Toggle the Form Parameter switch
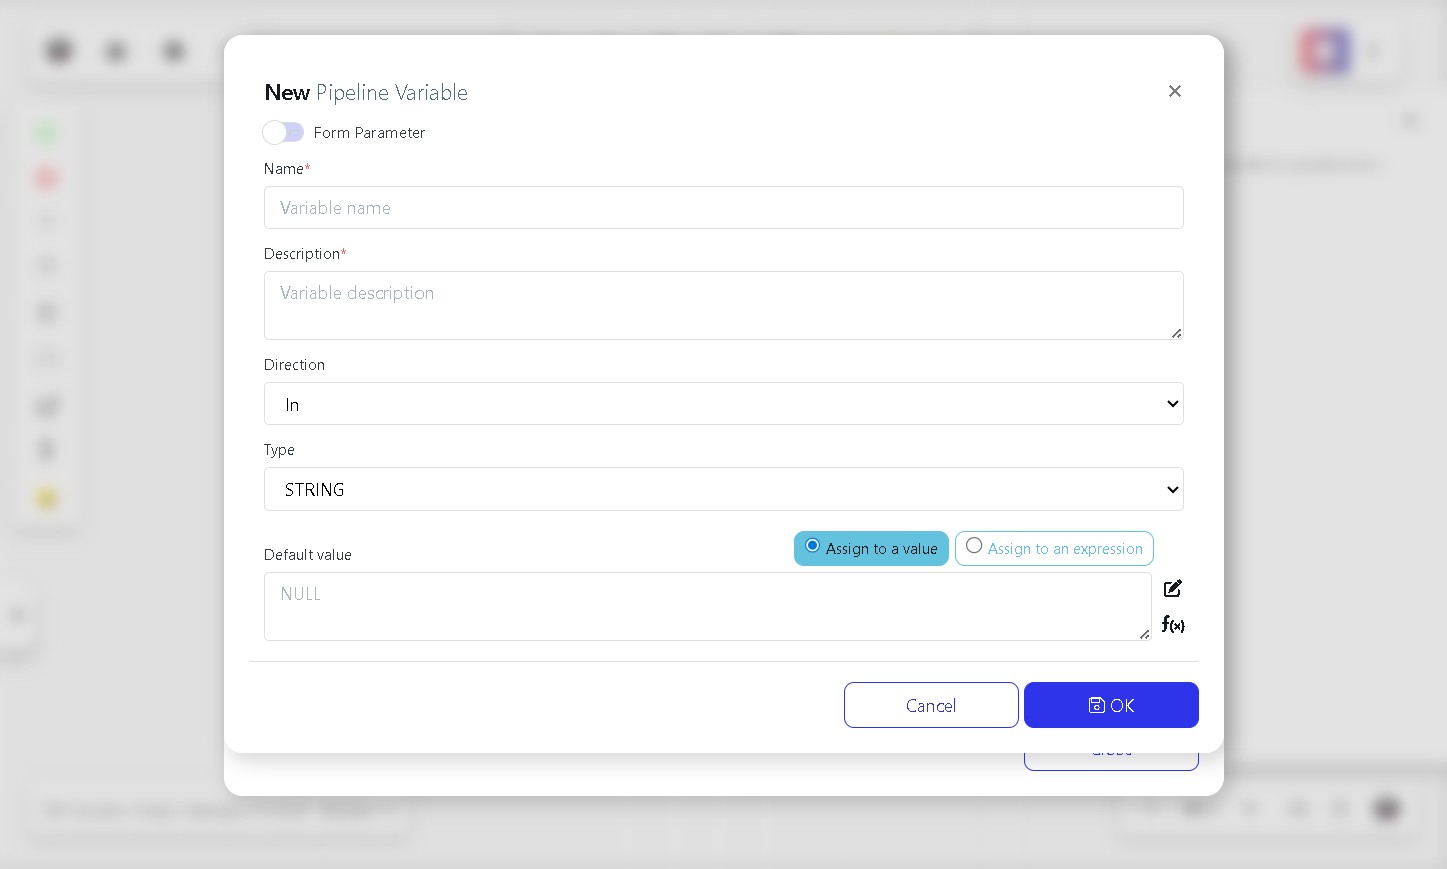 click(x=283, y=132)
